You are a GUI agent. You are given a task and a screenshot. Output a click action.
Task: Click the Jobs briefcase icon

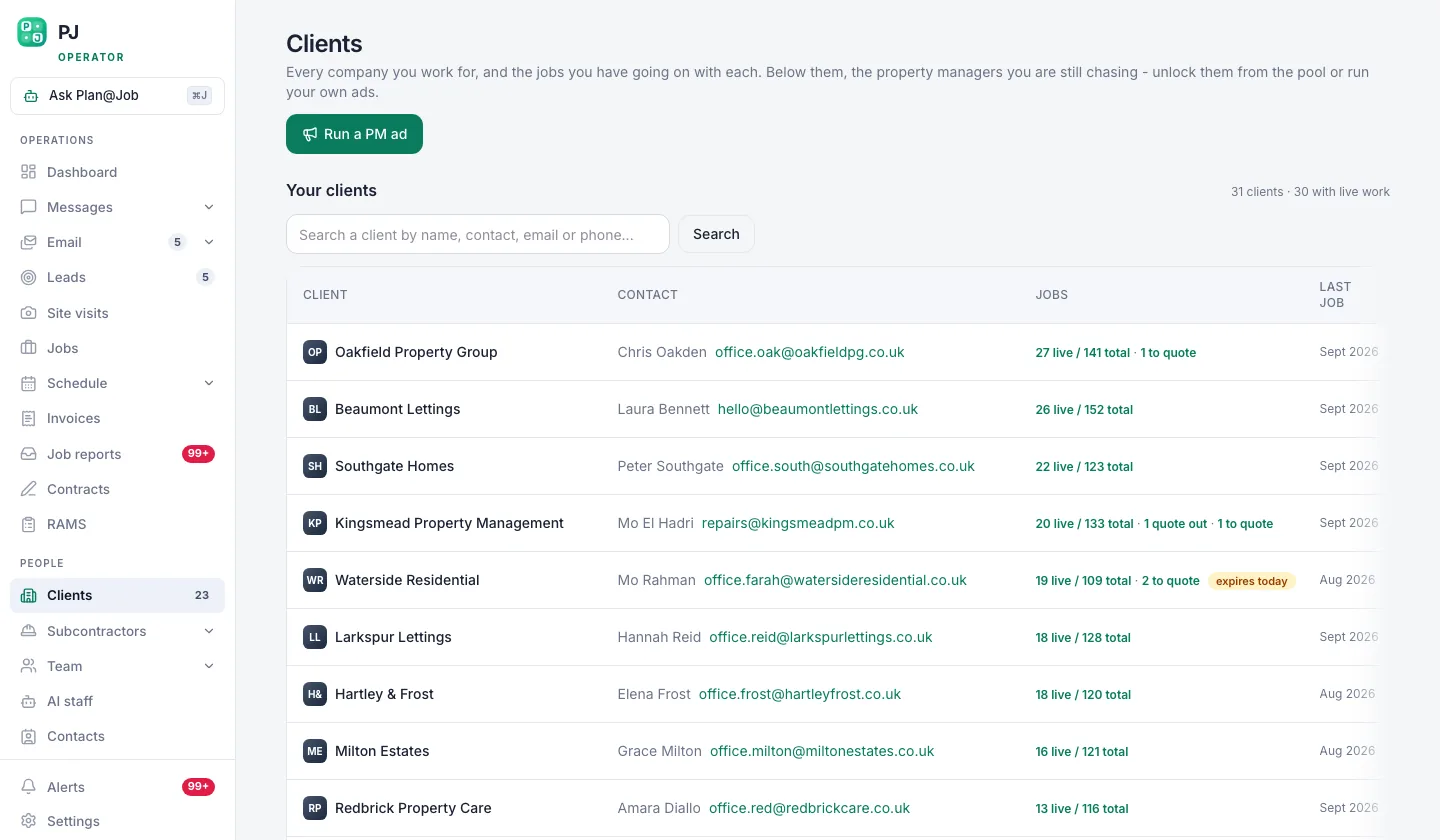pyautogui.click(x=28, y=348)
